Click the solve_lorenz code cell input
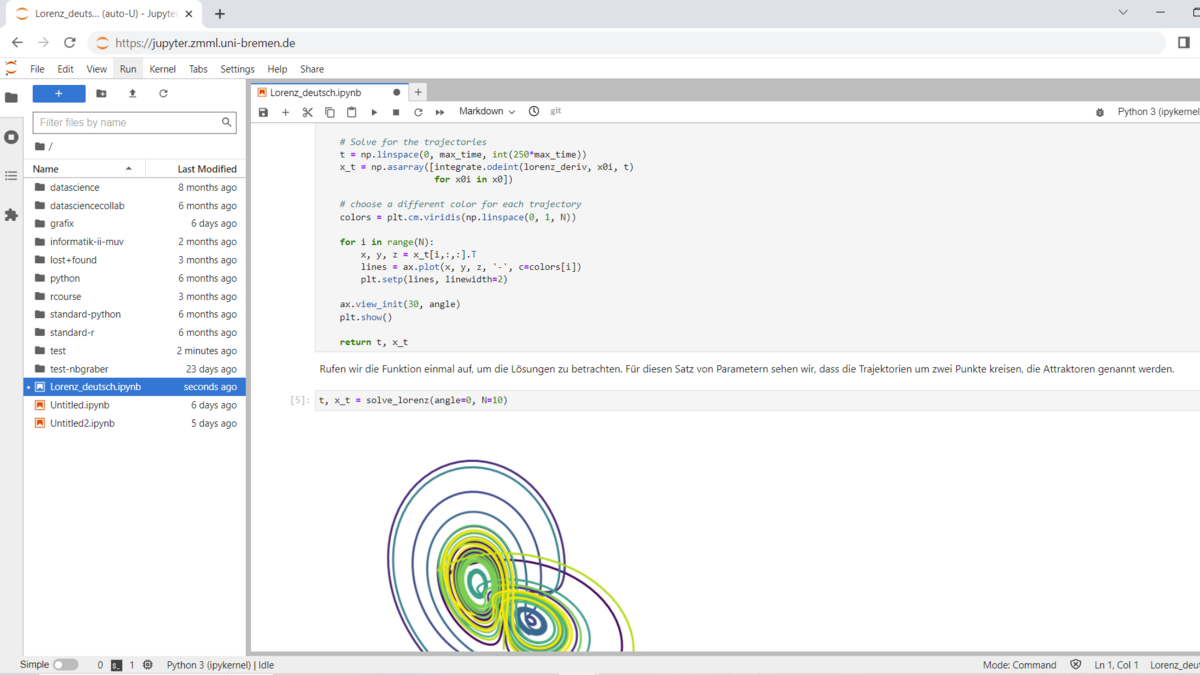The width and height of the screenshot is (1200, 675). click(757, 400)
